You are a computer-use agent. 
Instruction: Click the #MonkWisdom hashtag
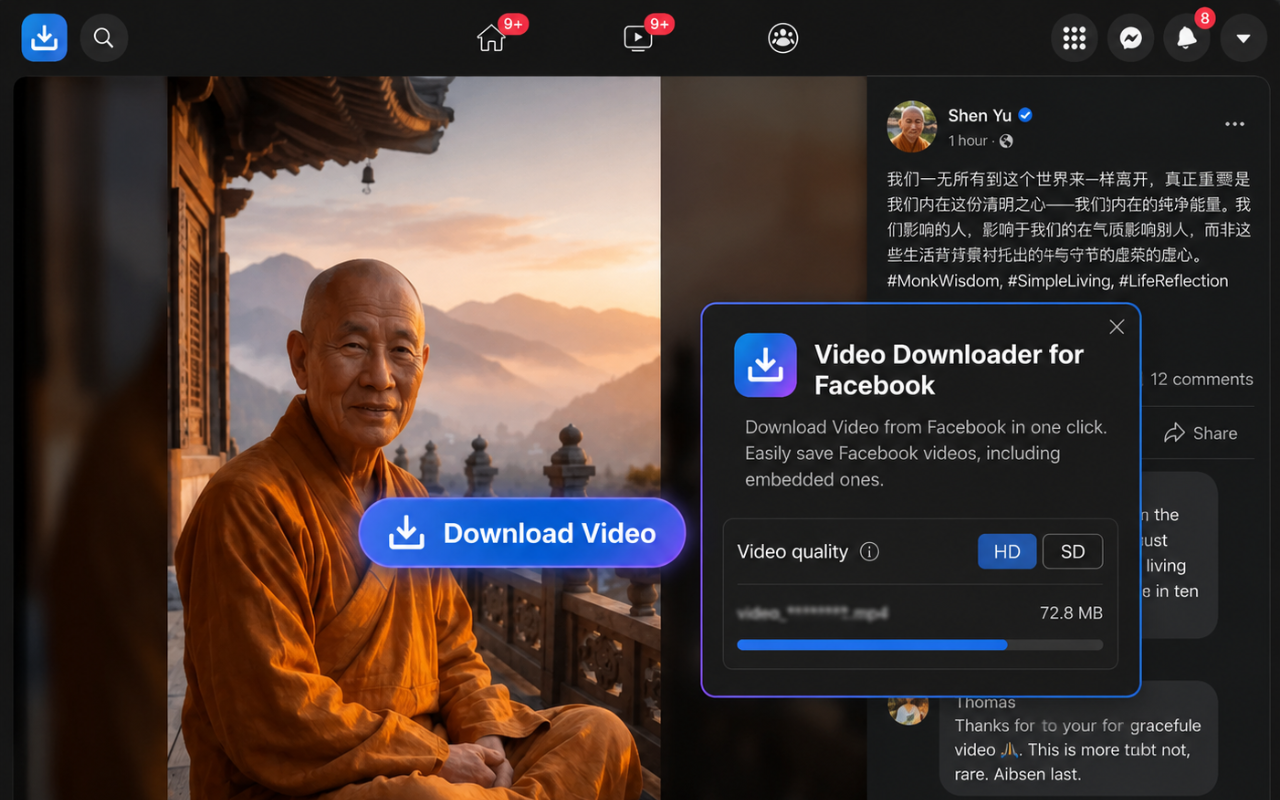click(x=943, y=281)
